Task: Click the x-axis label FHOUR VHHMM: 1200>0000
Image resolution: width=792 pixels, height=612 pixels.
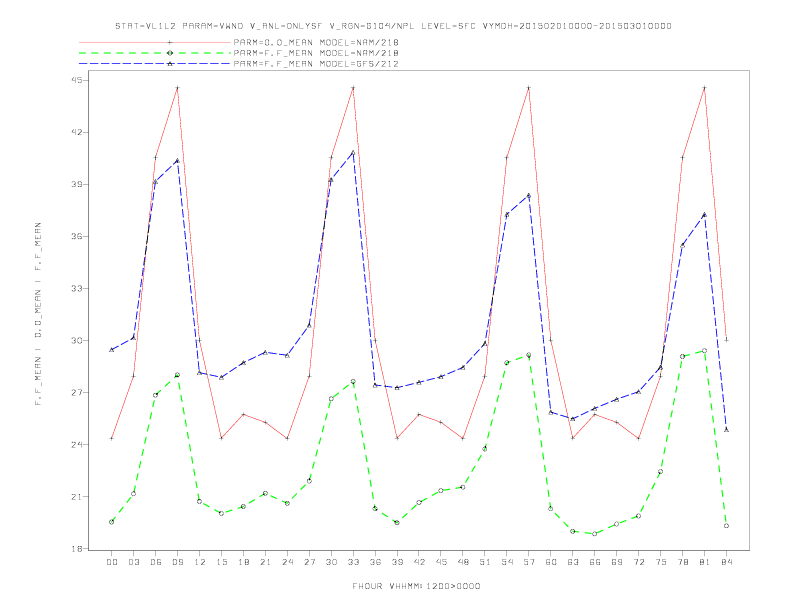Action: click(x=416, y=586)
